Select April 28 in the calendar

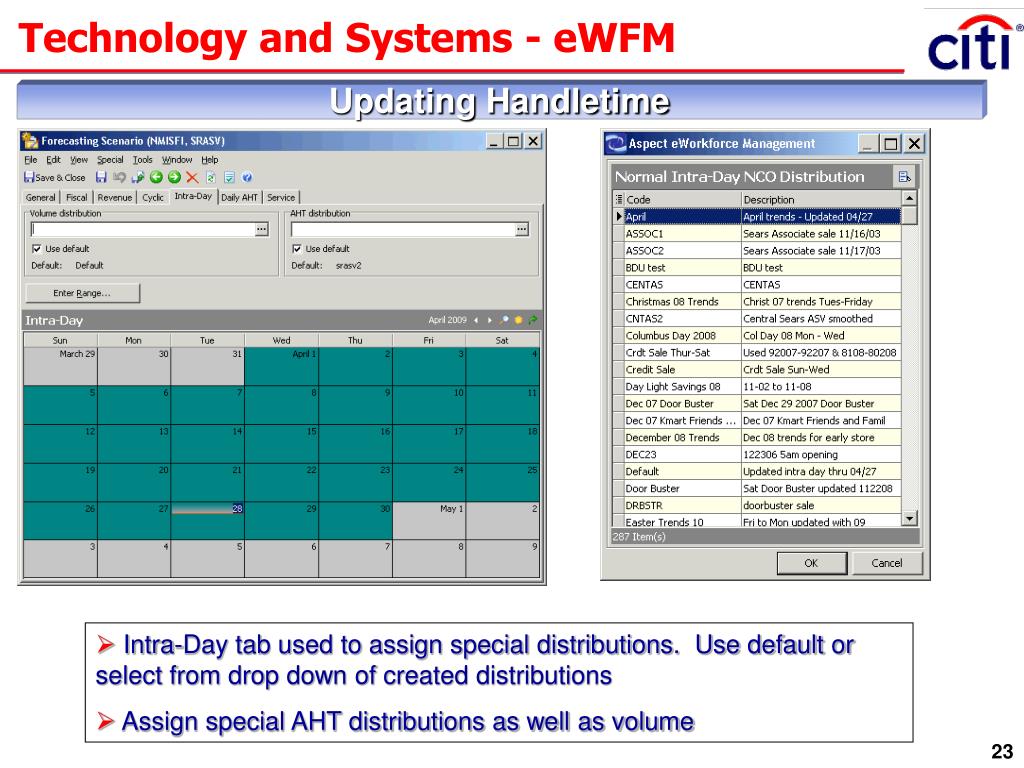click(207, 521)
